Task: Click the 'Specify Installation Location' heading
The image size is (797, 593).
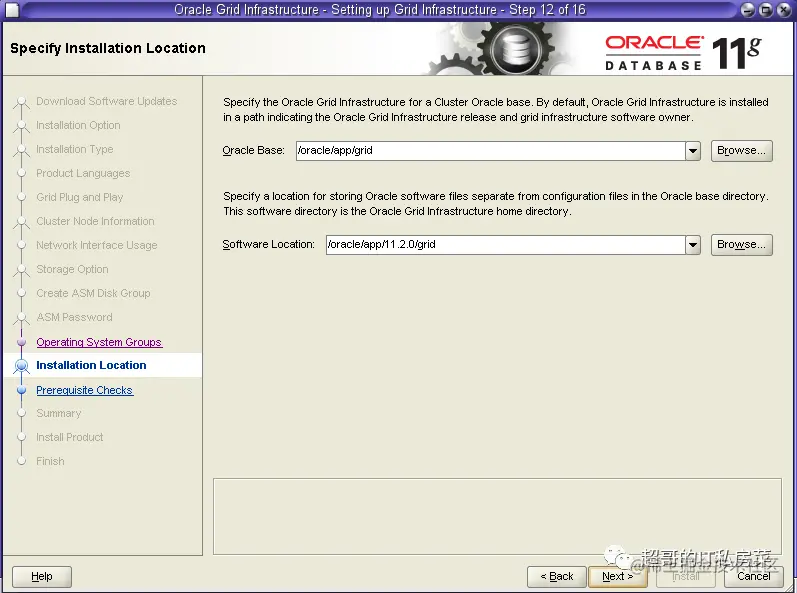Action: tap(108, 48)
